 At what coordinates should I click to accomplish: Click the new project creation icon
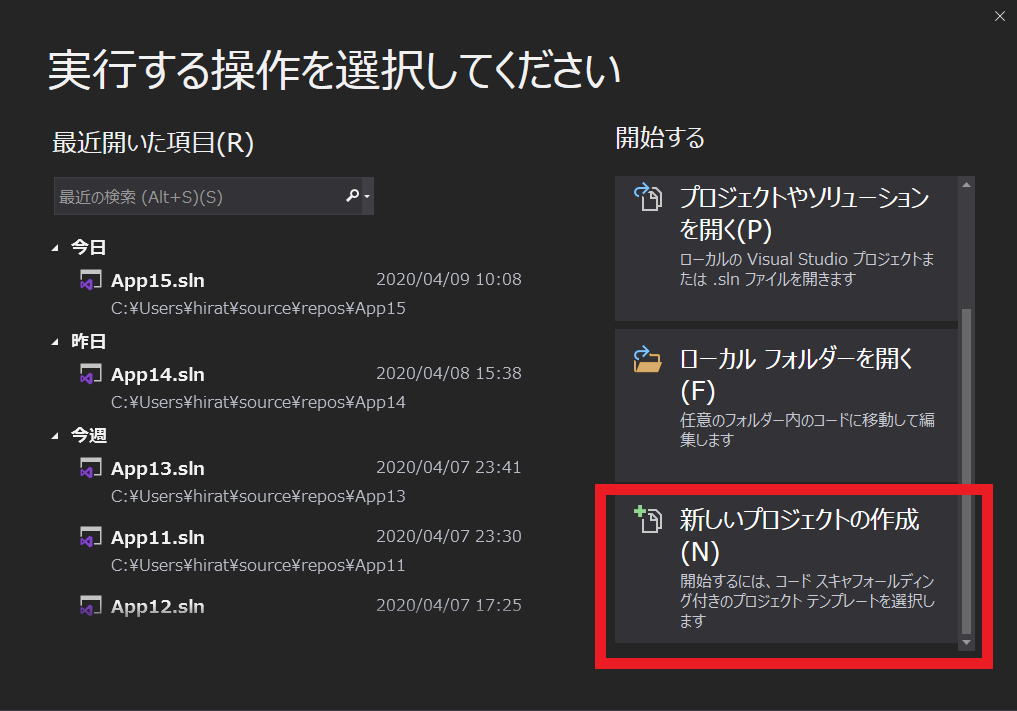coord(647,520)
